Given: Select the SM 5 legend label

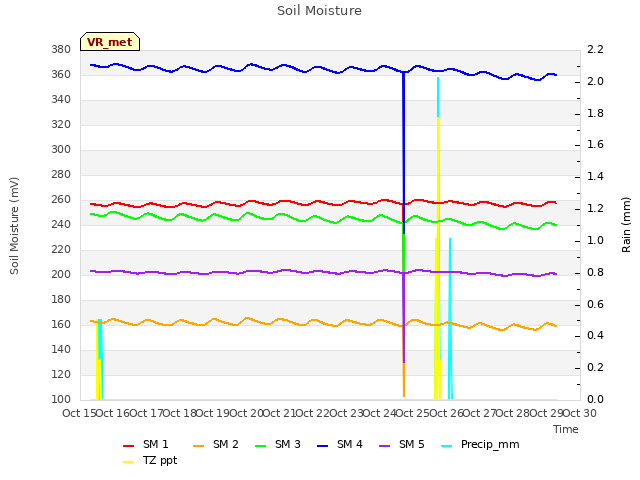Looking at the screenshot, I should coord(412,444).
